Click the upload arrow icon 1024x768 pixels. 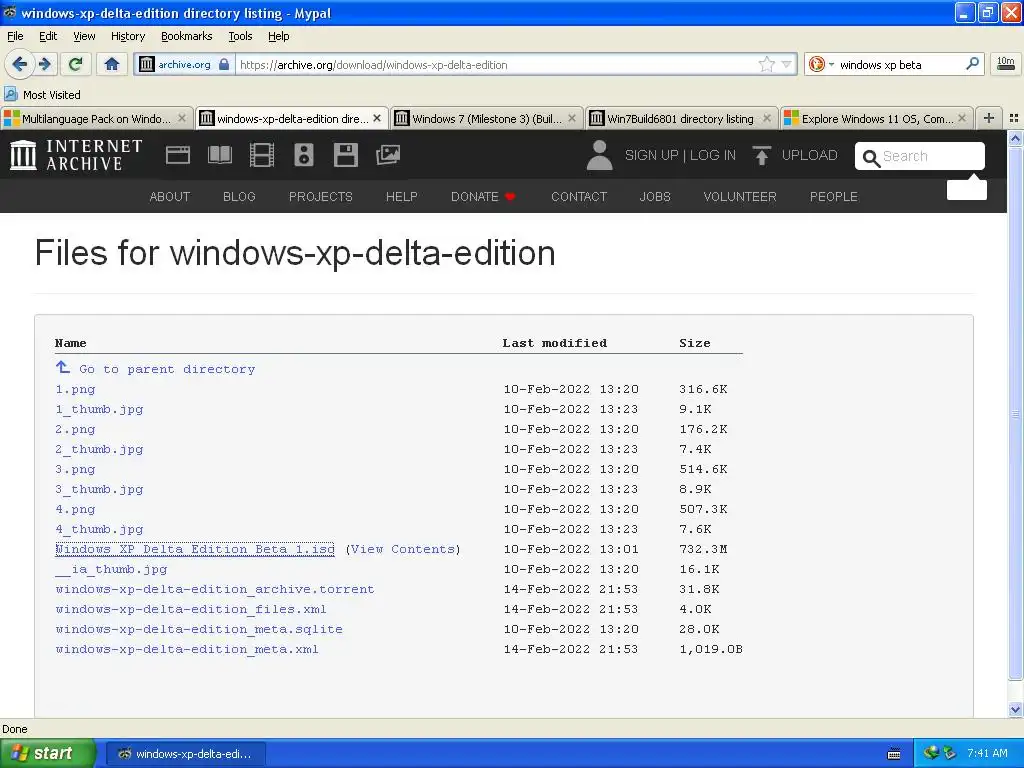761,155
